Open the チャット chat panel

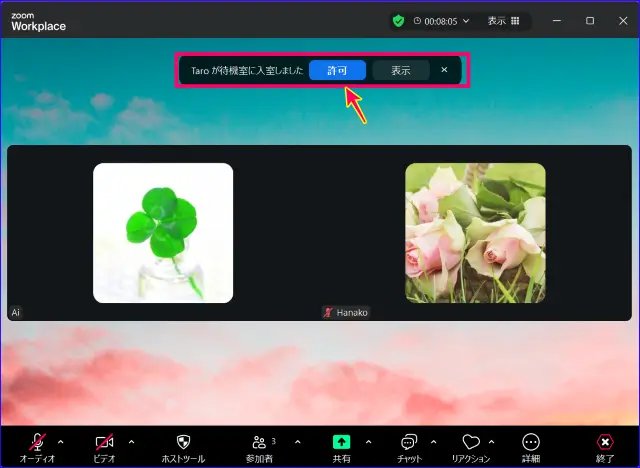408,443
